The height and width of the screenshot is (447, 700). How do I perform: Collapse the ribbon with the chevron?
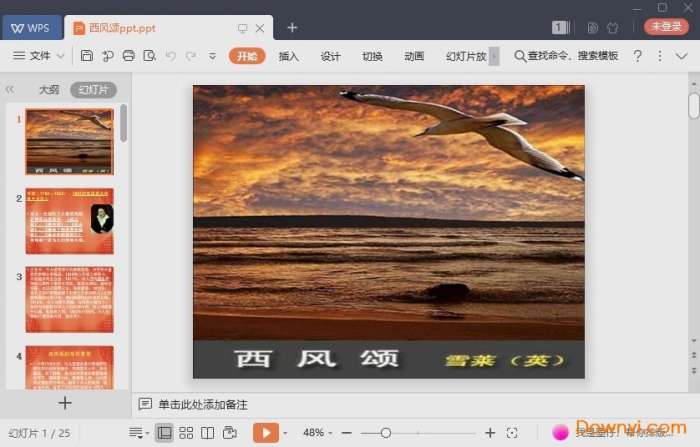click(681, 56)
